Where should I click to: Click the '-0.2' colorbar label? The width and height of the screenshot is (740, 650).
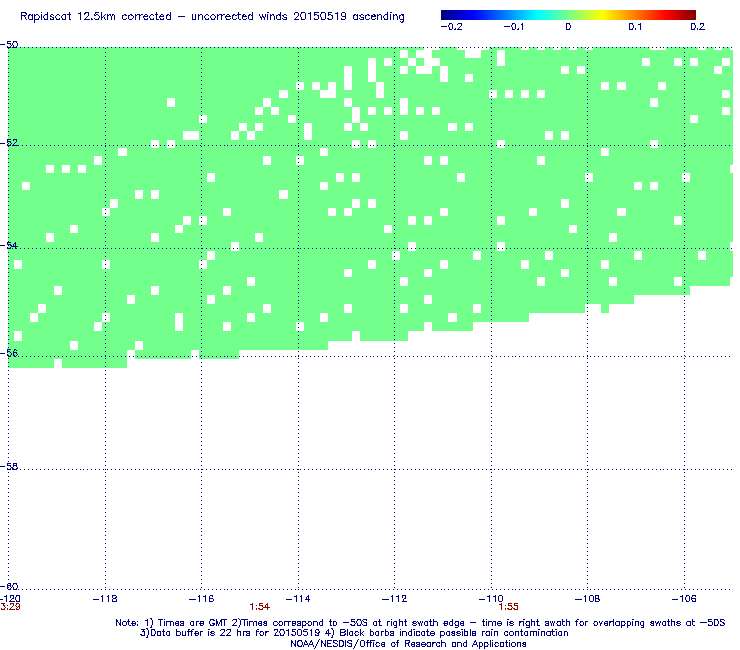(x=451, y=27)
